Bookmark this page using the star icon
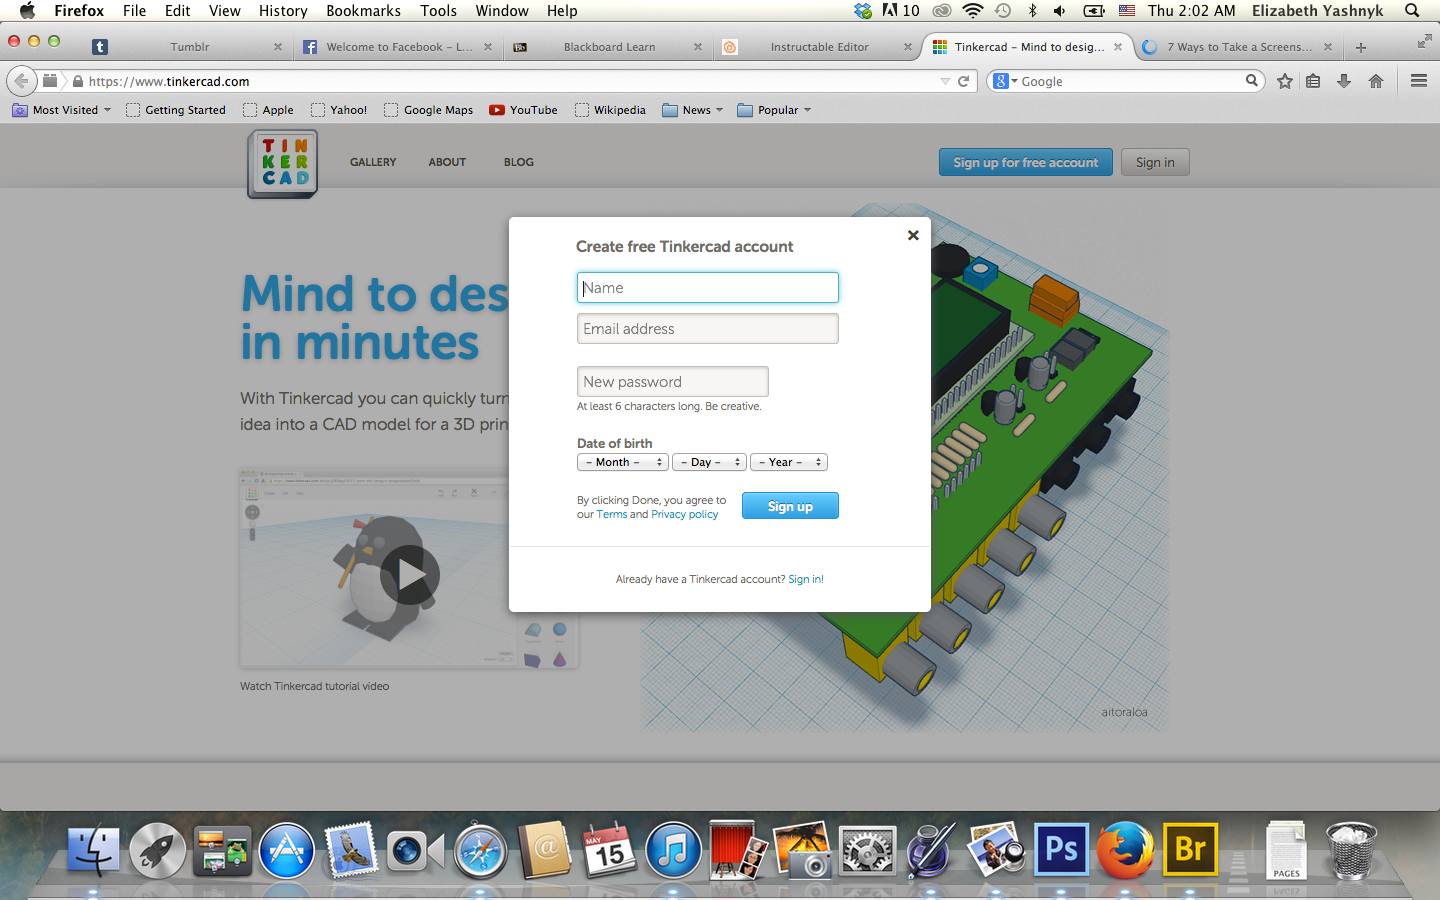 pos(1284,81)
